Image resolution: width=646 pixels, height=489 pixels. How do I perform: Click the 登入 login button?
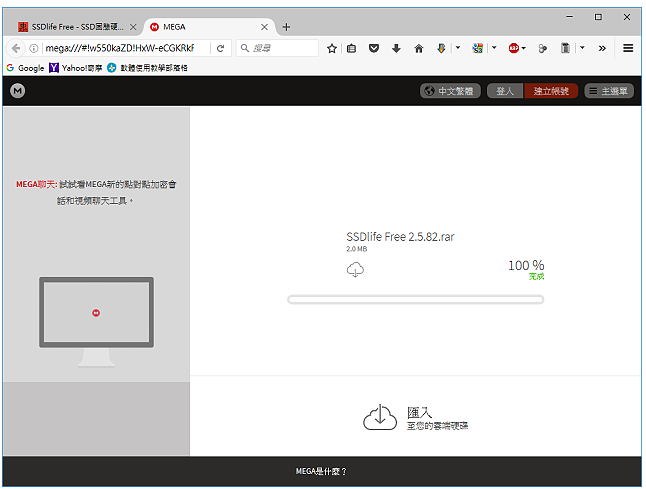pos(505,91)
